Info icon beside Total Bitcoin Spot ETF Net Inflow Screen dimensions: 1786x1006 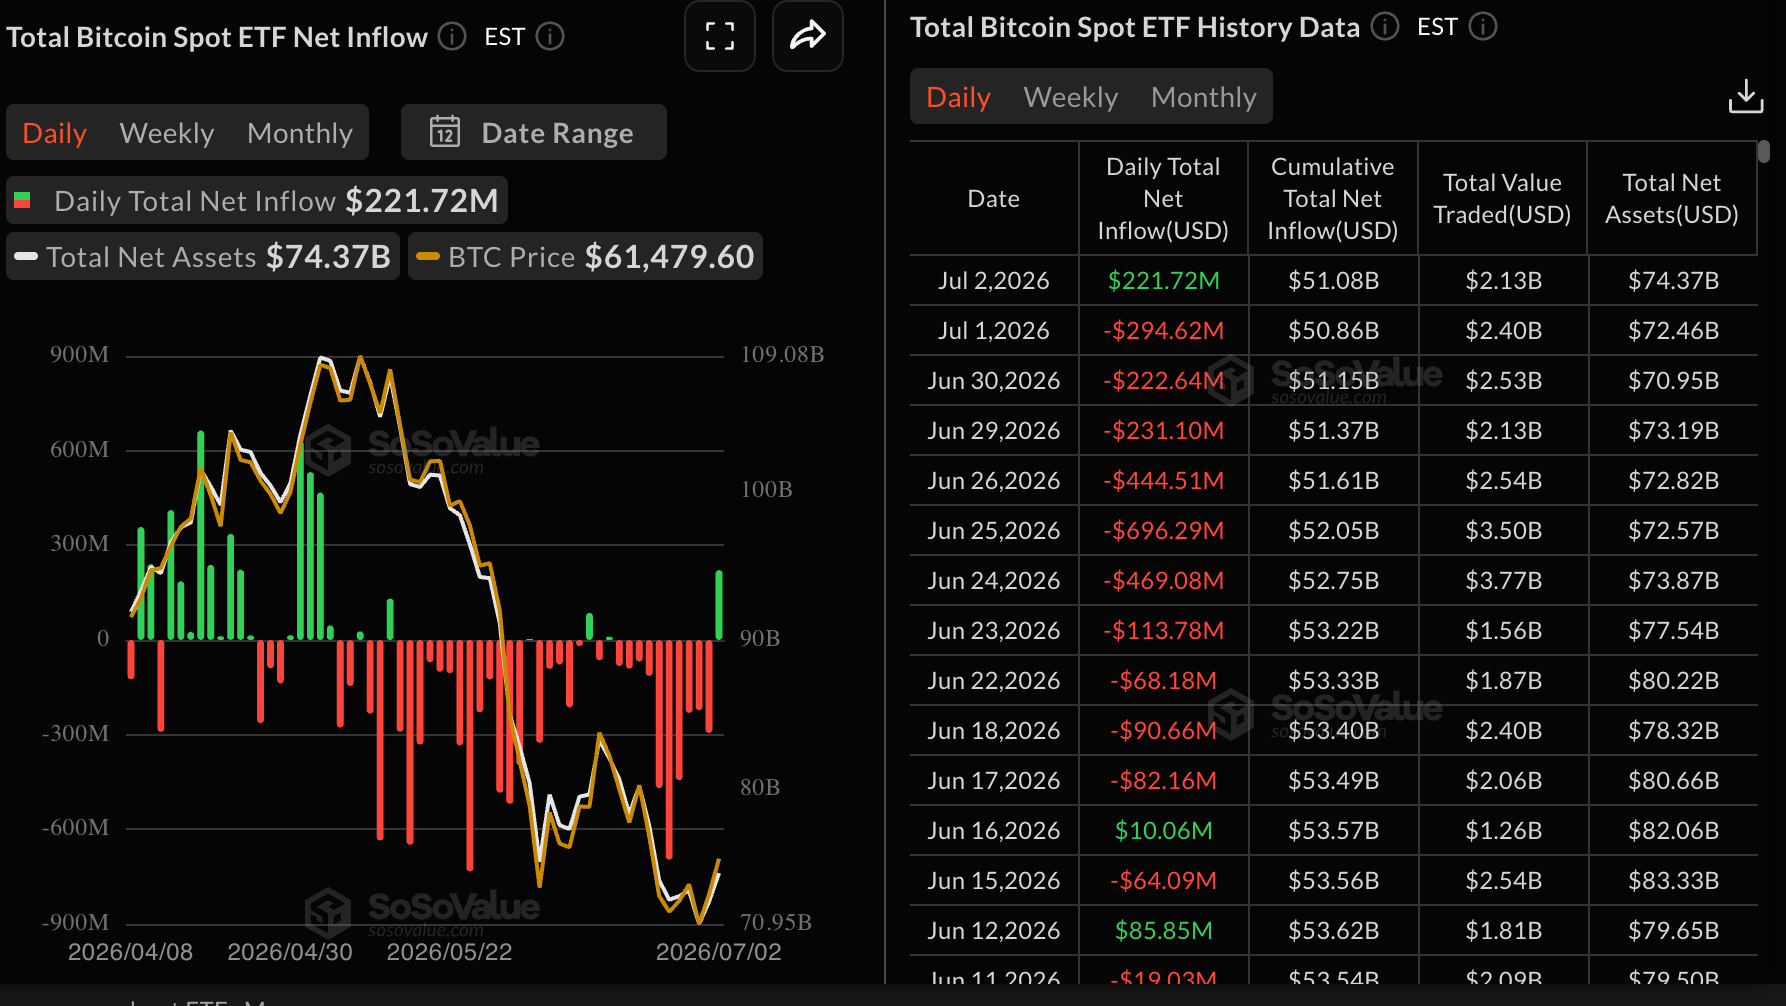coord(452,37)
